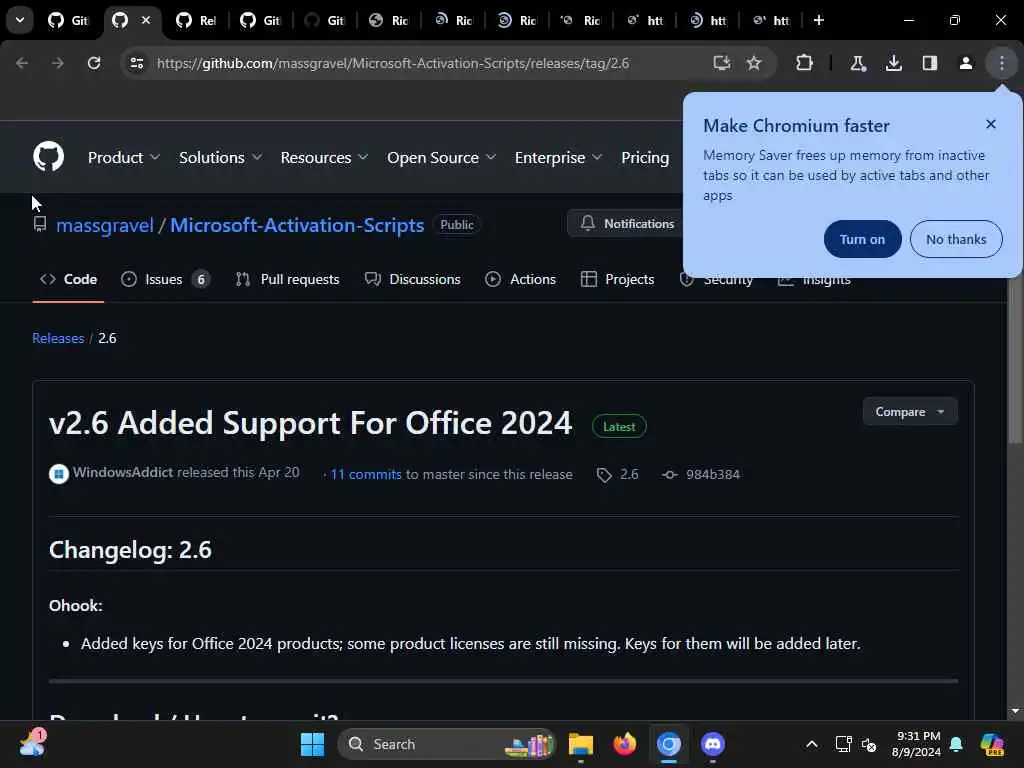This screenshot has height=768, width=1024.
Task: Switch to the Discussions tab
Action: tap(412, 280)
